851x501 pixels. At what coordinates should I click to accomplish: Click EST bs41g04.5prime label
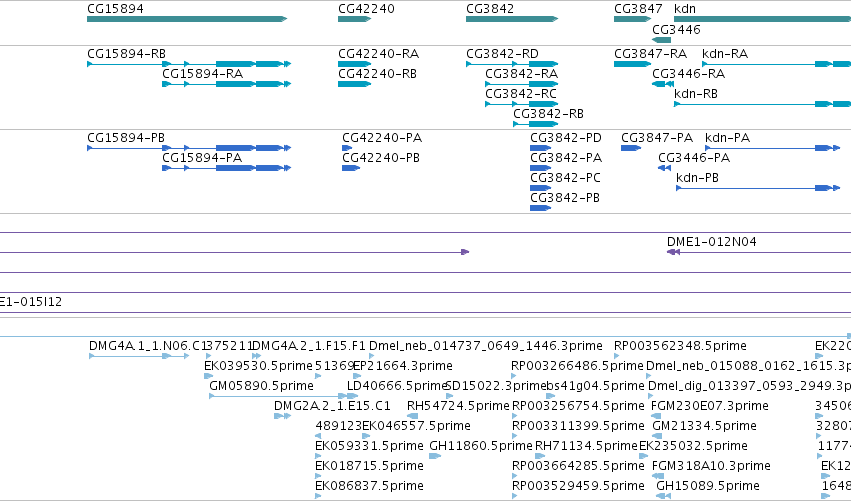click(x=595, y=386)
